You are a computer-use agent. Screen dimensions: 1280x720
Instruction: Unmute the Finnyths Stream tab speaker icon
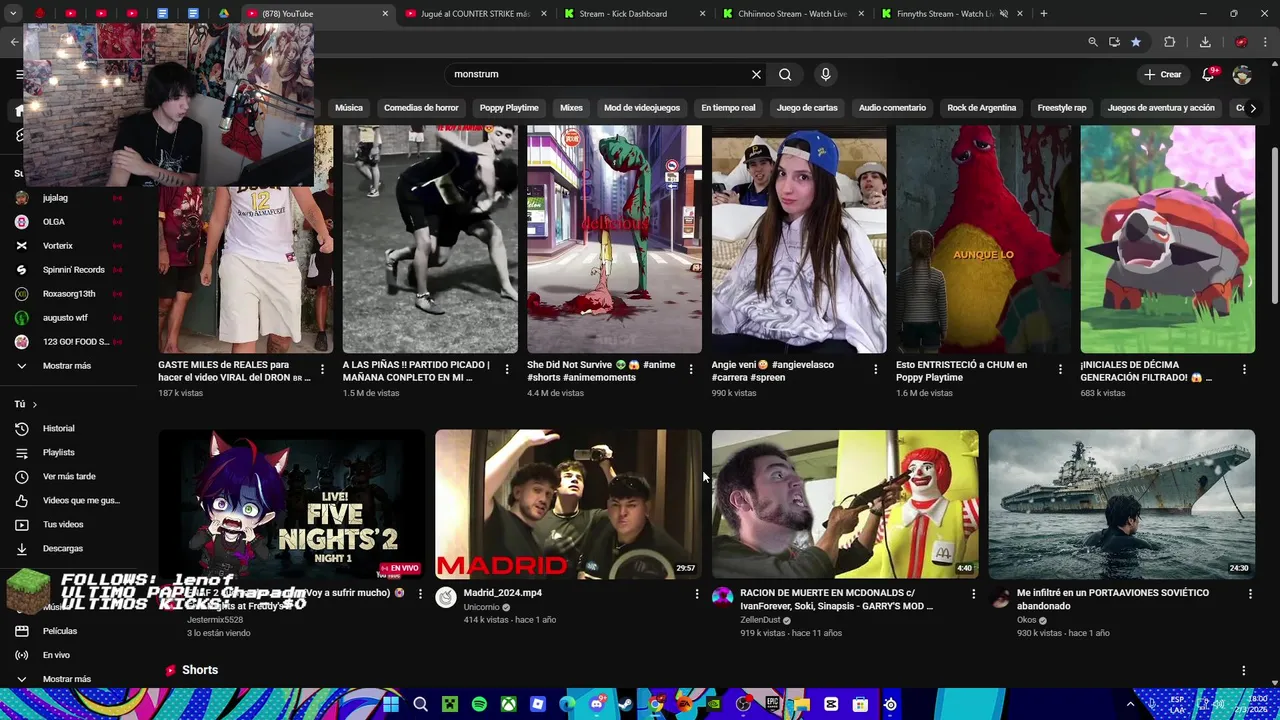(1003, 14)
